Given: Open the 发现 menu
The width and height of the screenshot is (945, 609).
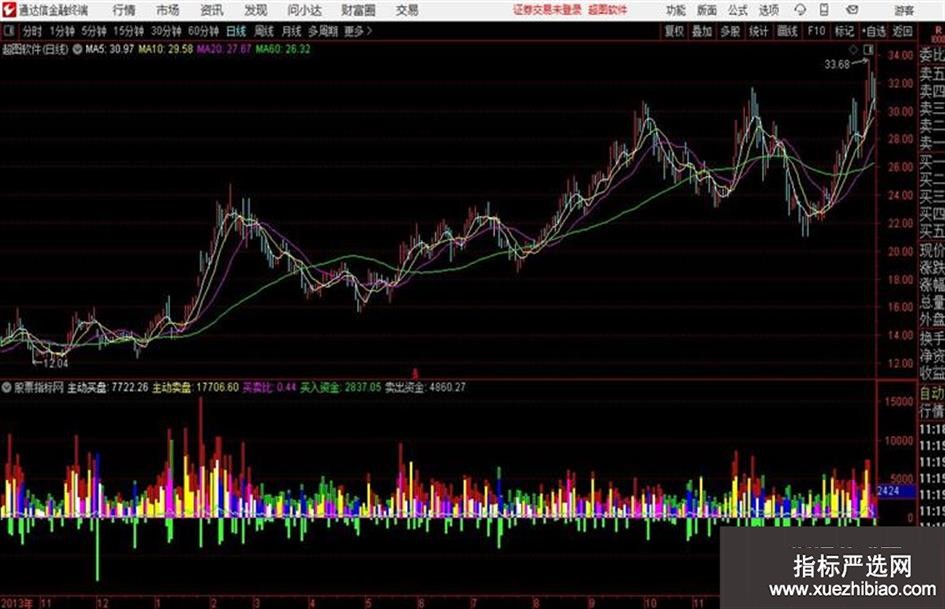Looking at the screenshot, I should tap(256, 10).
